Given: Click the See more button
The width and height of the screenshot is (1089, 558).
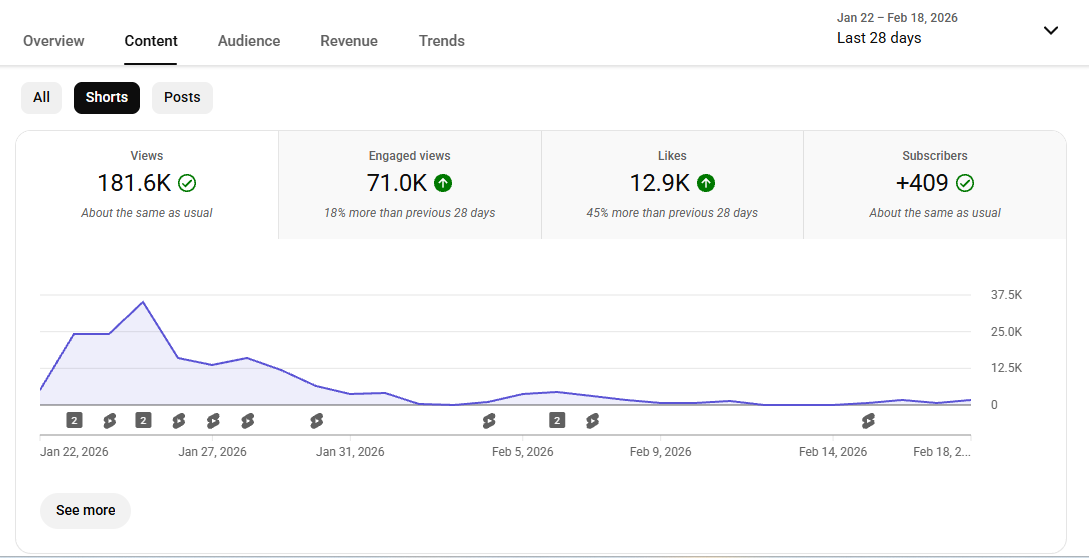Looking at the screenshot, I should (x=85, y=510).
